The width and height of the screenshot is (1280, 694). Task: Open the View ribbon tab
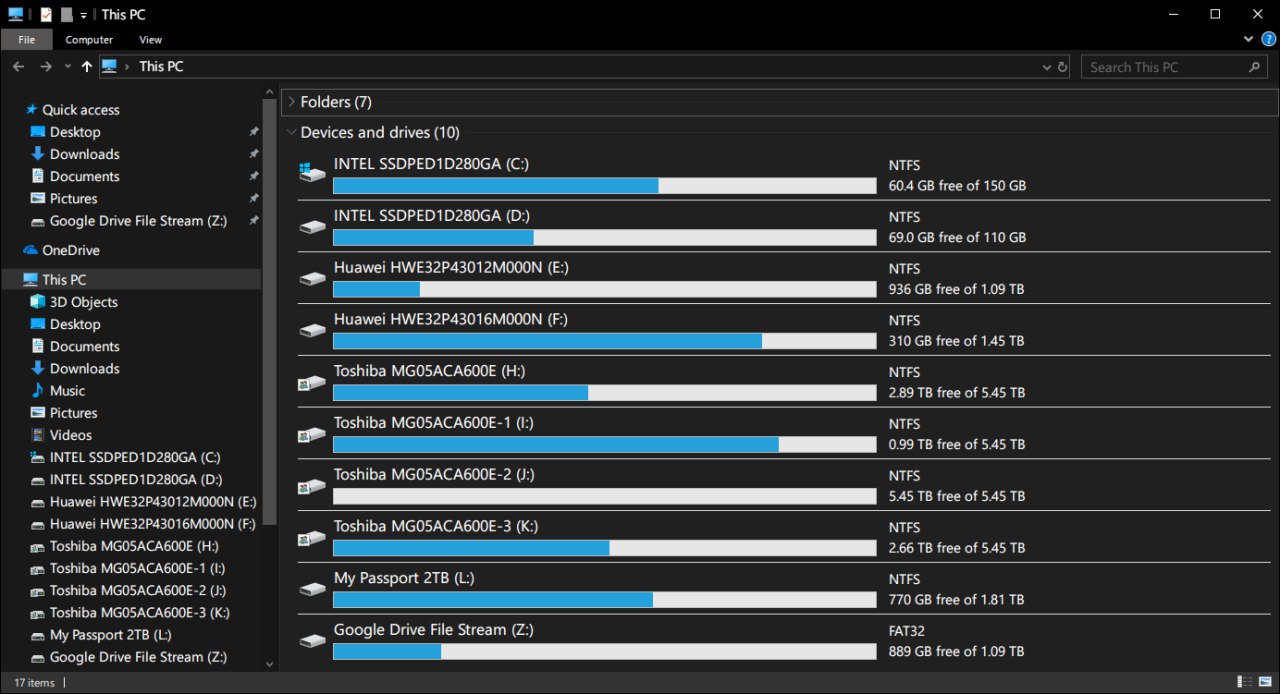coord(151,40)
